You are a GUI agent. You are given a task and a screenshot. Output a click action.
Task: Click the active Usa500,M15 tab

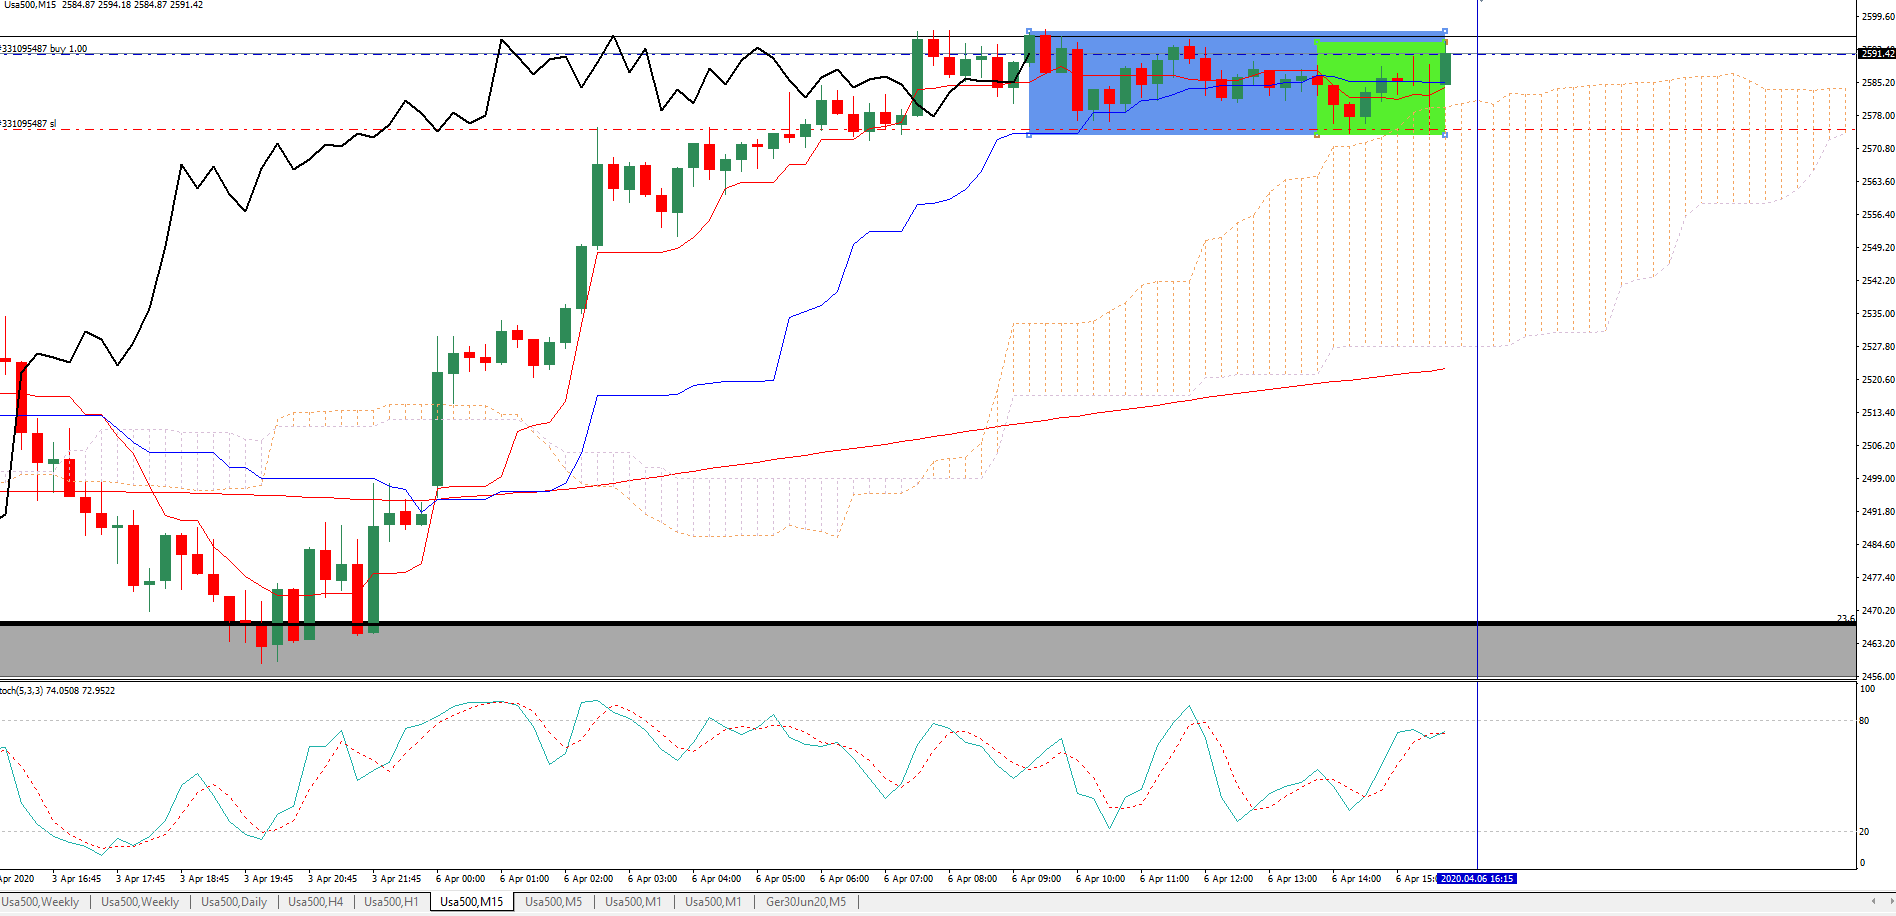pyautogui.click(x=472, y=902)
